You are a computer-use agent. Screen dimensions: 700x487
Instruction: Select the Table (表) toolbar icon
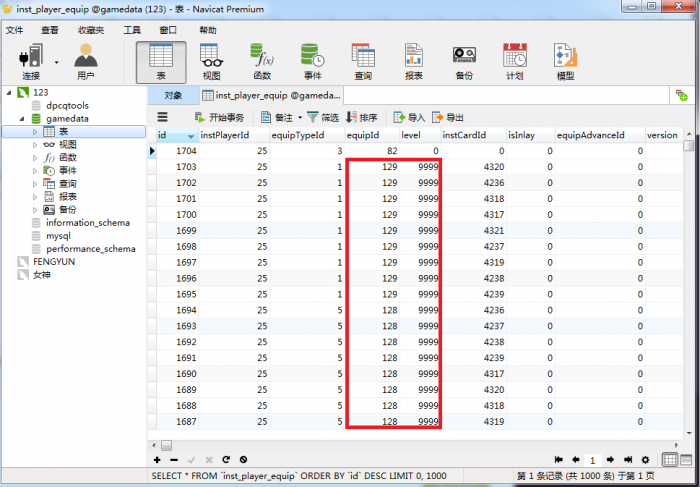coord(161,62)
